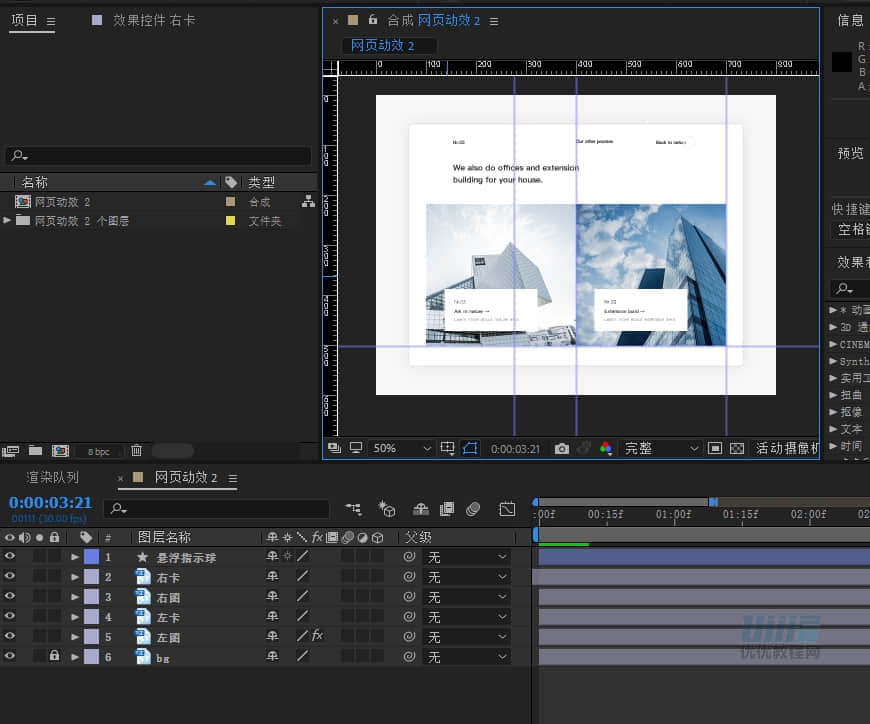The width and height of the screenshot is (870, 724).
Task: Open the composition flowchart mini icon in timeline
Action: pyautogui.click(x=353, y=509)
